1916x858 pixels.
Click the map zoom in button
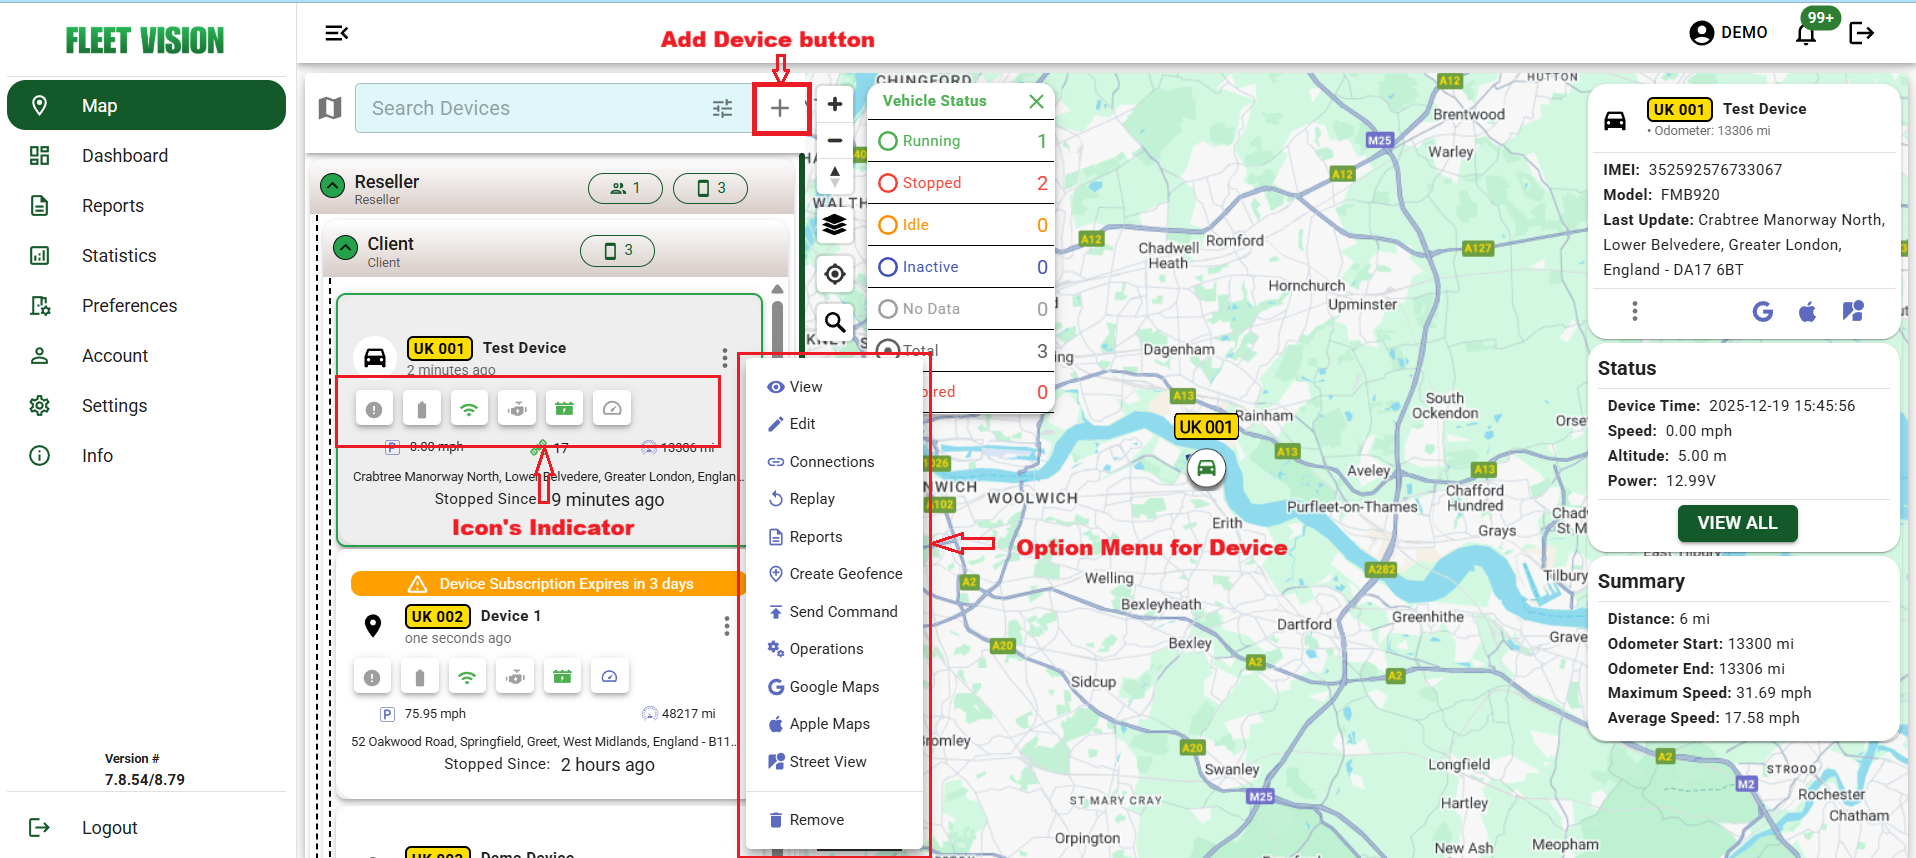coord(835,104)
